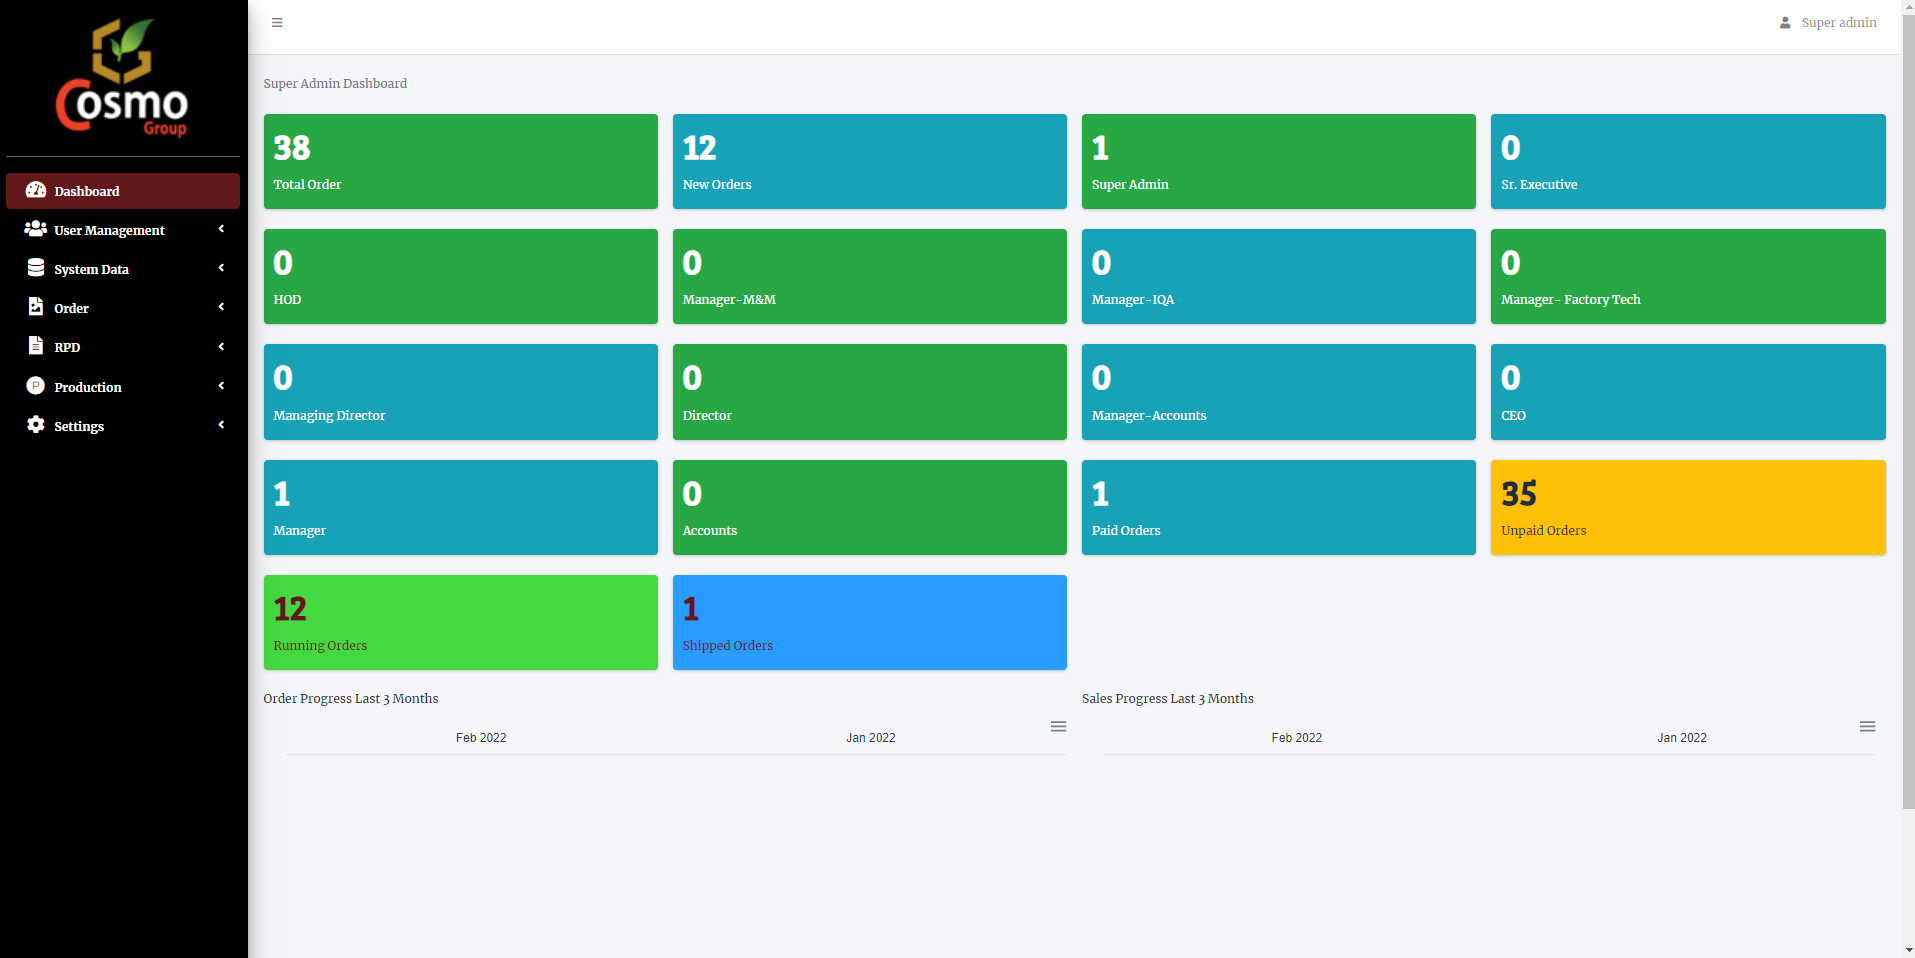Open the New Orders card

(x=870, y=161)
